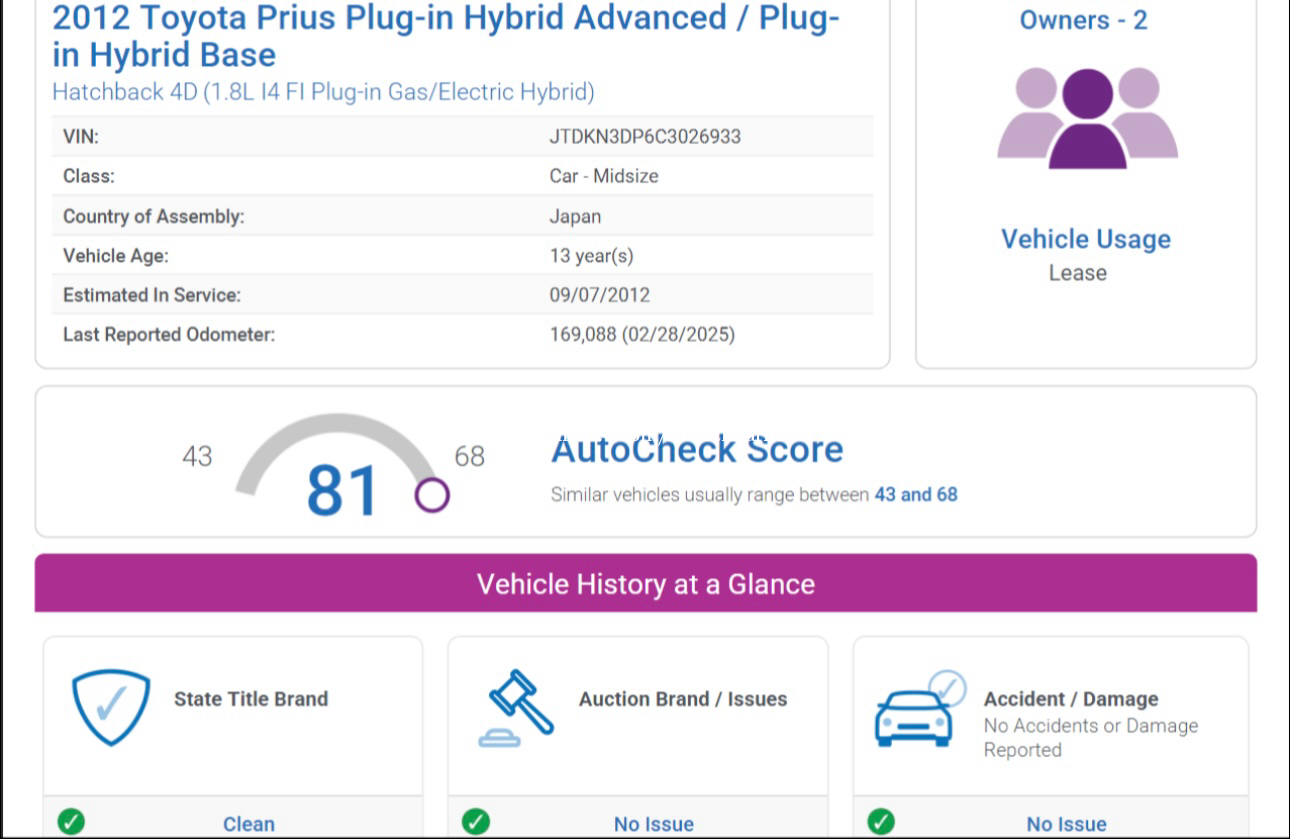Click the 'Country of Assembly:' label
This screenshot has width=1290, height=839.
coord(153,216)
